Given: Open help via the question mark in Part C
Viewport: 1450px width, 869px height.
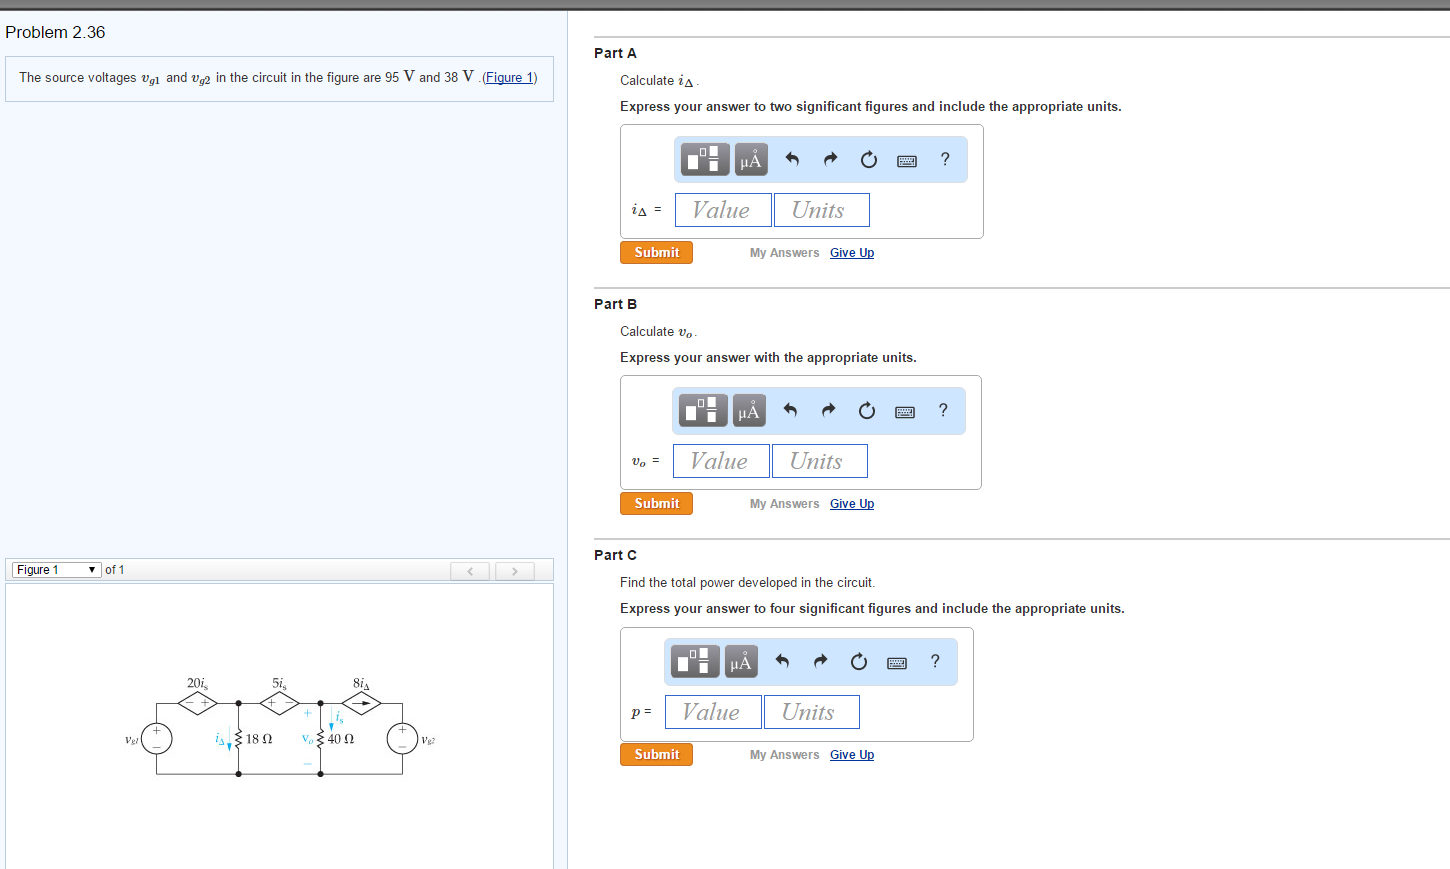Looking at the screenshot, I should click(933, 661).
